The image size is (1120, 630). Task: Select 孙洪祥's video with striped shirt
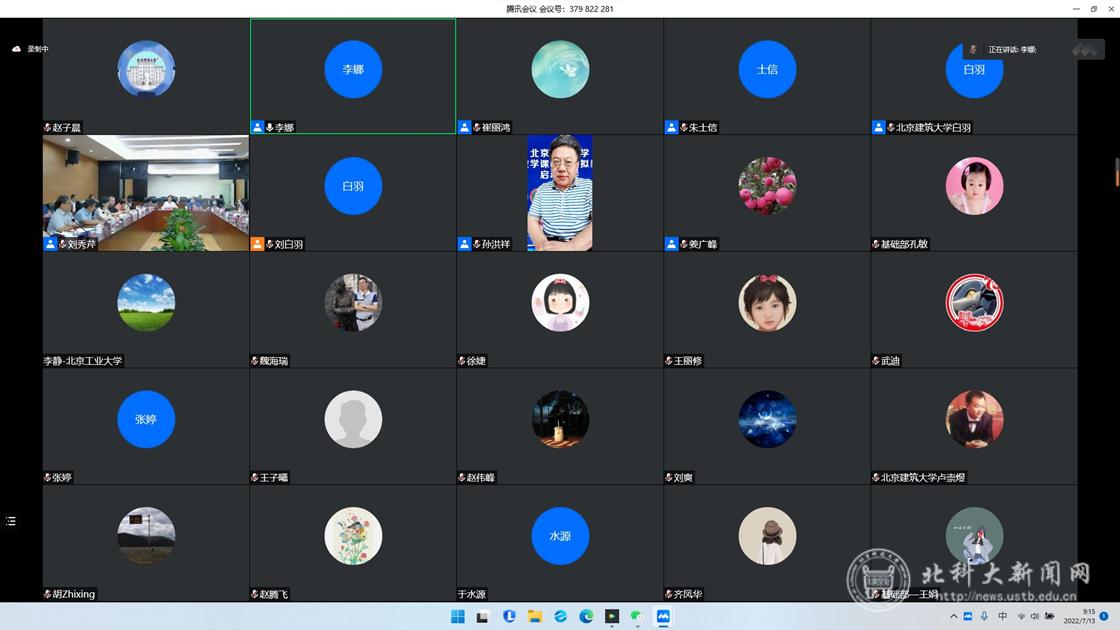pyautogui.click(x=560, y=193)
